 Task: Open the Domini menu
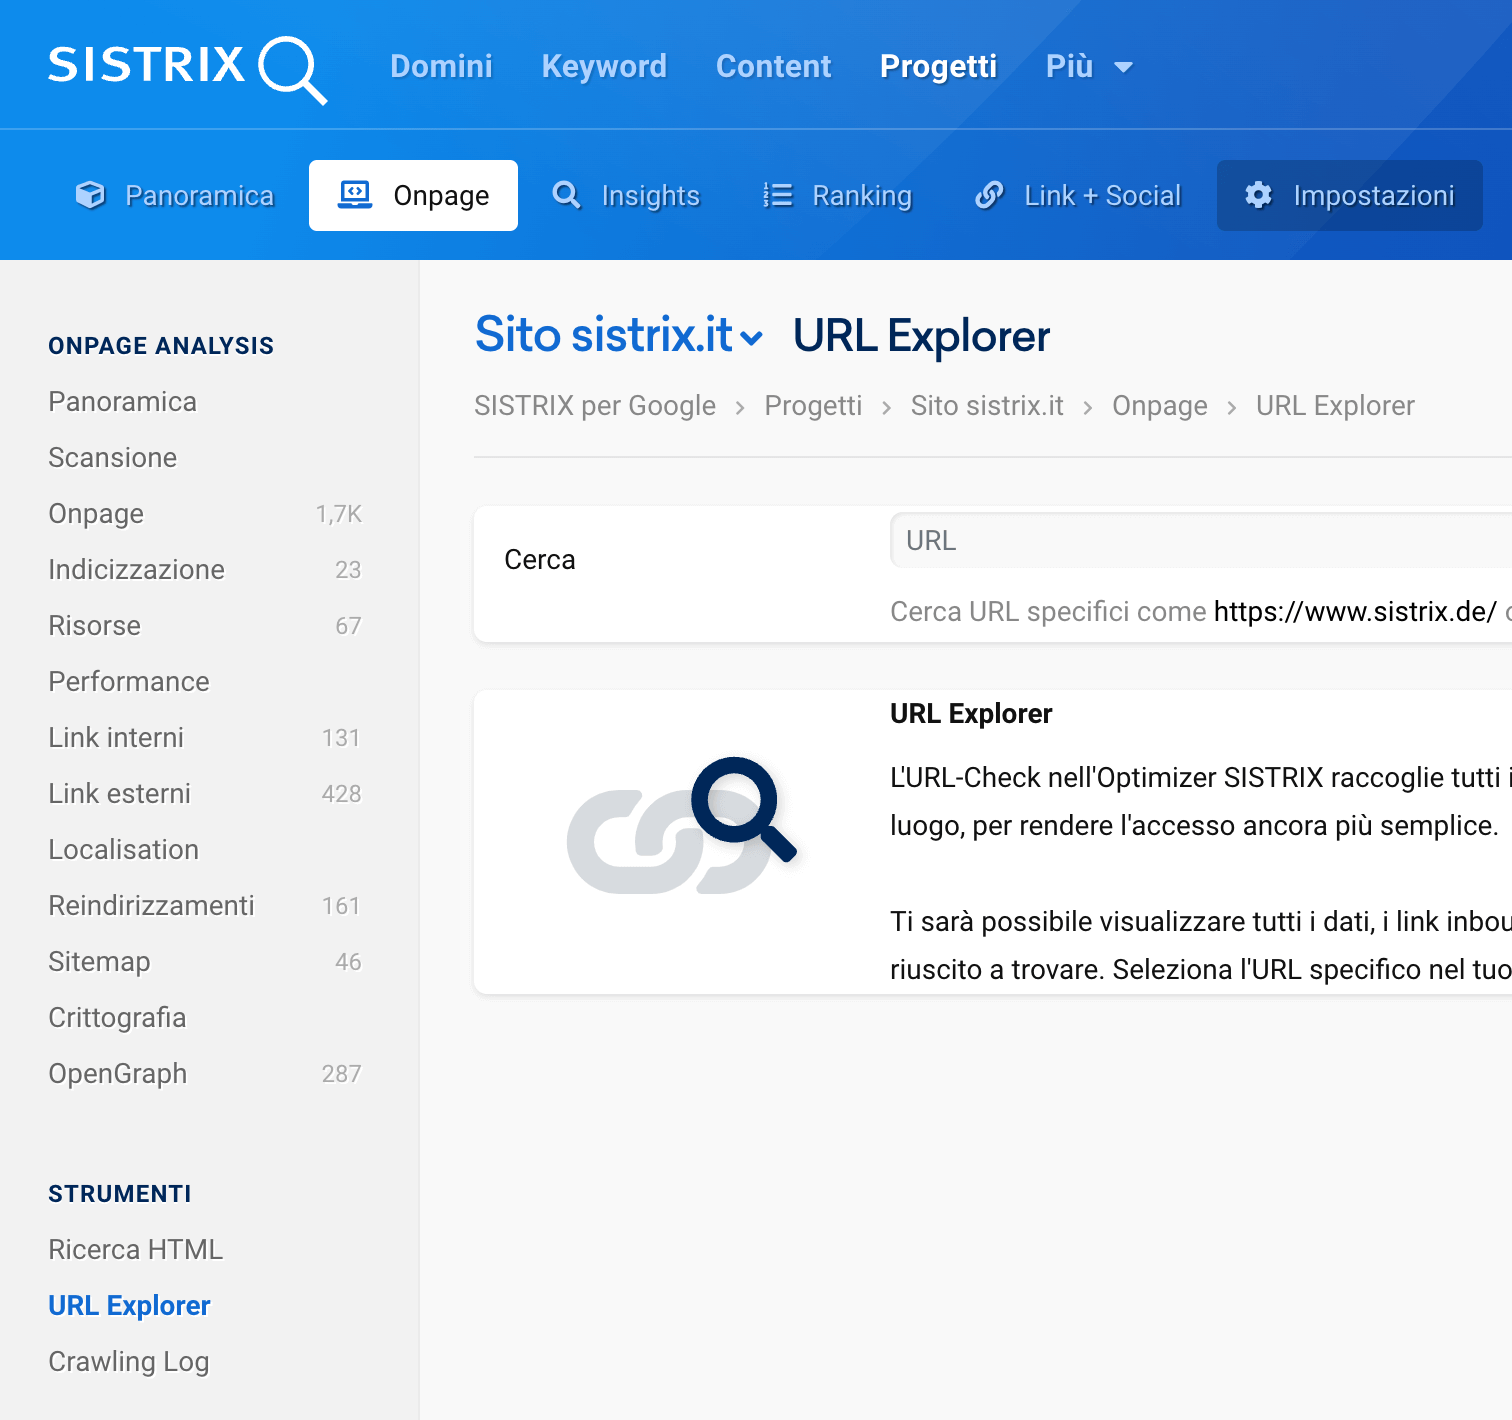click(441, 66)
